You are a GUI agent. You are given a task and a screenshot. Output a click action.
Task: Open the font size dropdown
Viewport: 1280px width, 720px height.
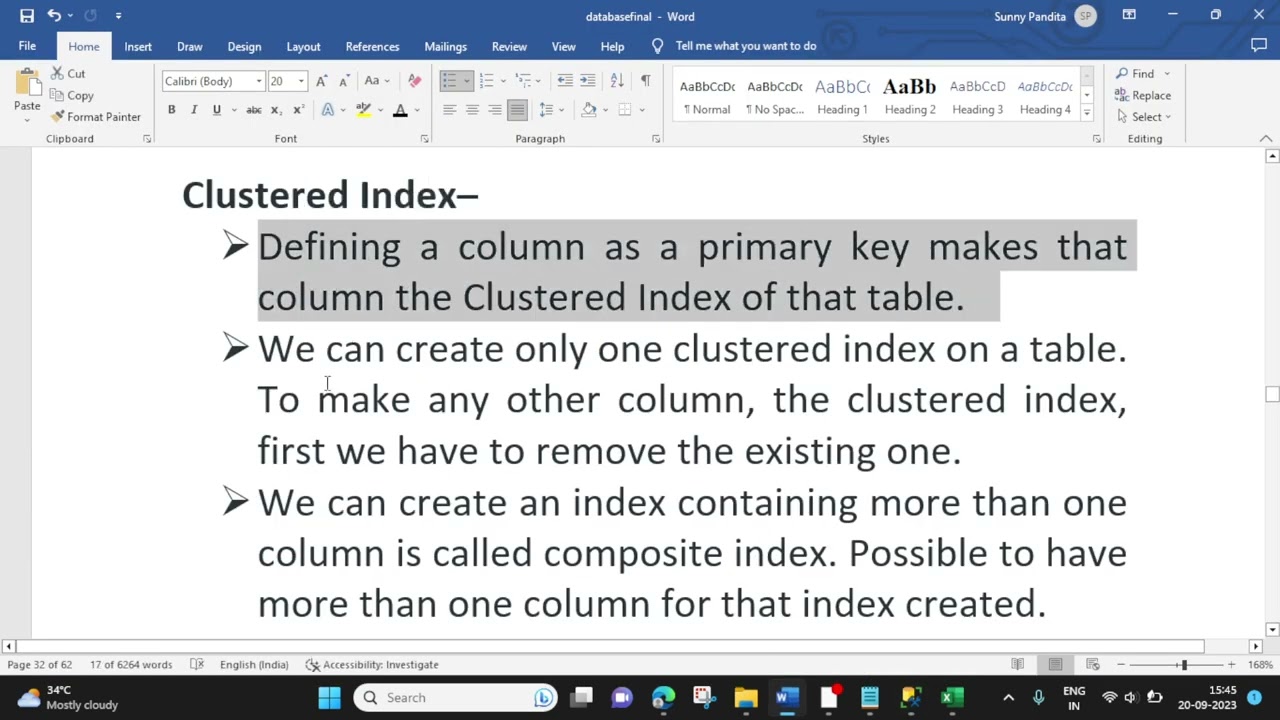tap(301, 81)
